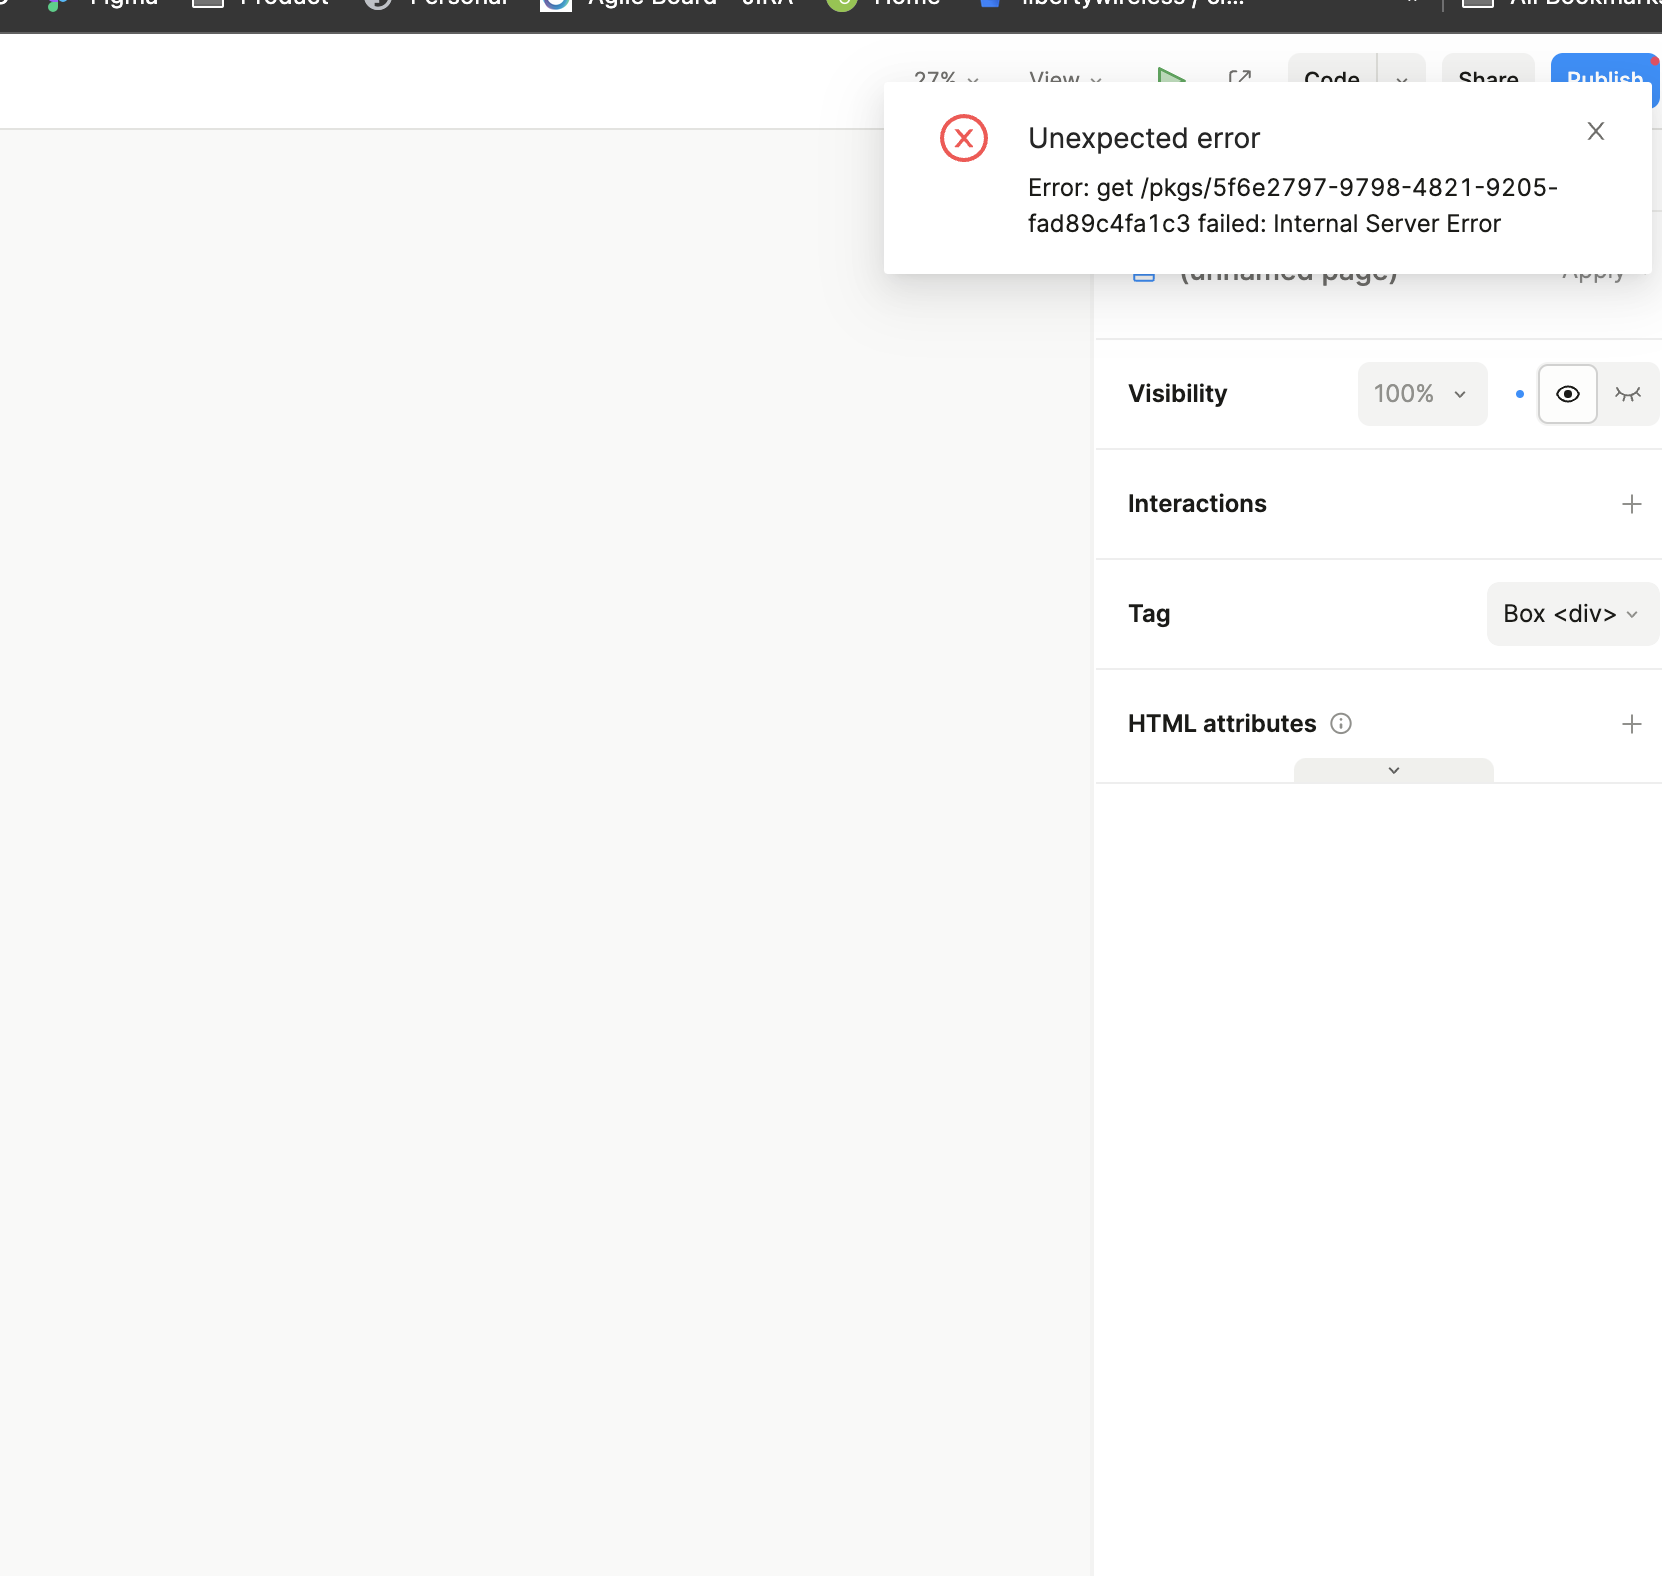
Task: Click the blue dot beside visibility toggle
Action: [x=1519, y=394]
